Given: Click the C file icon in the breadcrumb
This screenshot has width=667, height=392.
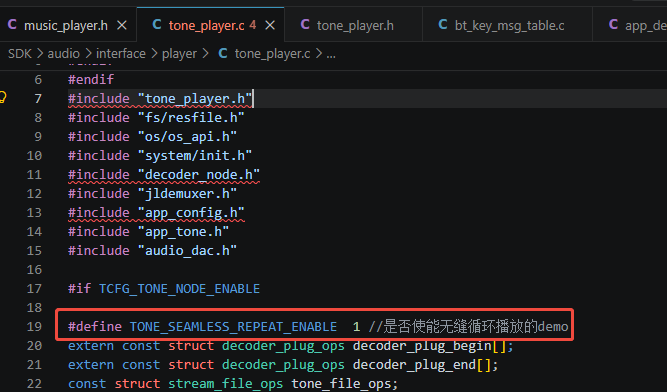Looking at the screenshot, I should coord(222,54).
